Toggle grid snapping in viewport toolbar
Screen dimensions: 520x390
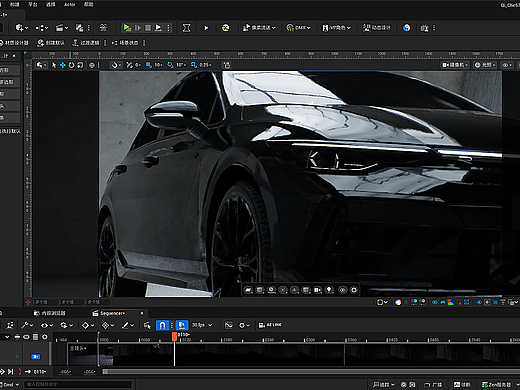[149, 65]
